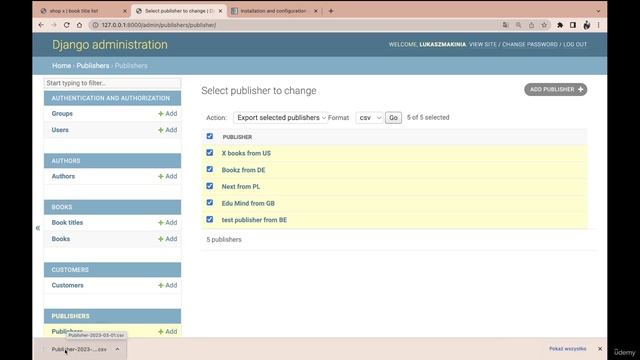Open the test publisher from BE entry
This screenshot has width=640, height=360.
tap(254, 220)
